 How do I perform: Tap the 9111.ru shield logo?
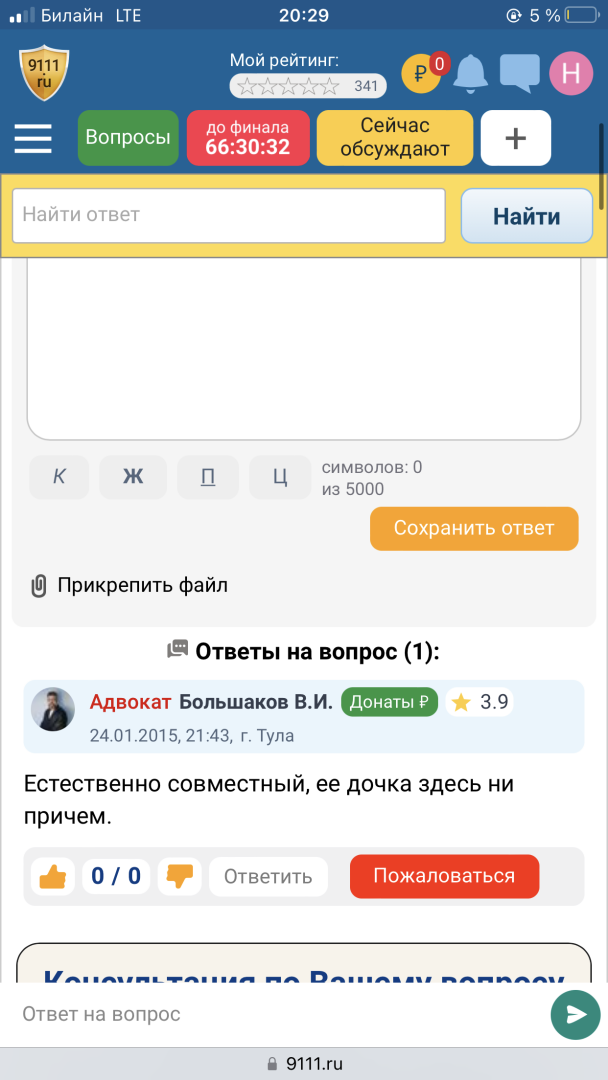coord(45,72)
